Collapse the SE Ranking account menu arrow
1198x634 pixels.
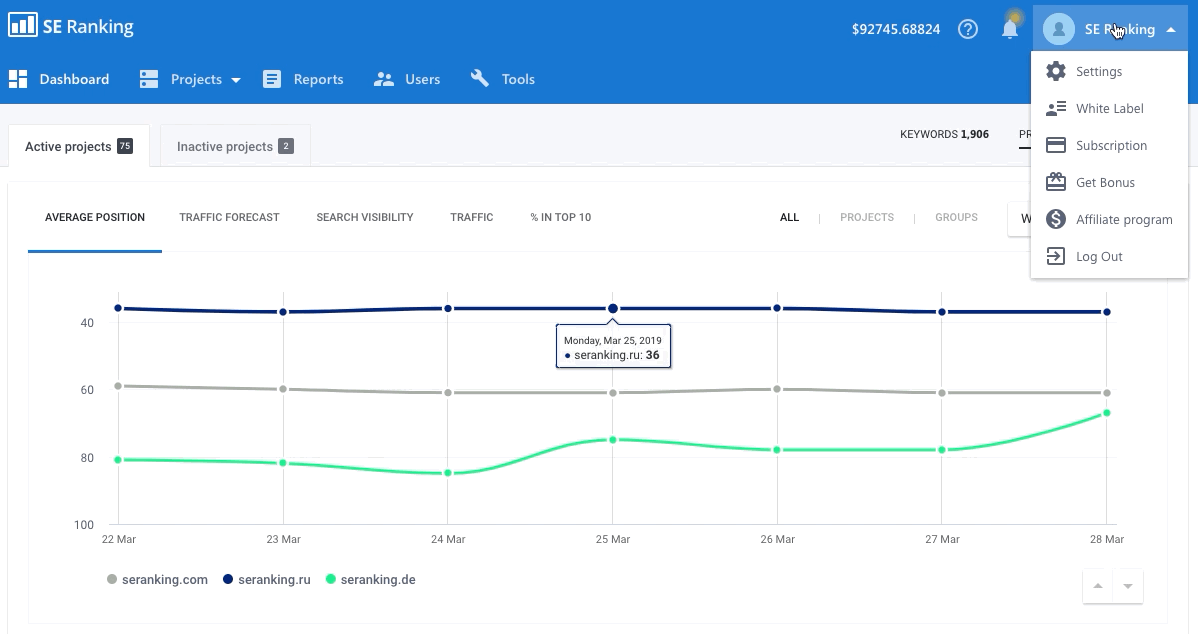1170,30
